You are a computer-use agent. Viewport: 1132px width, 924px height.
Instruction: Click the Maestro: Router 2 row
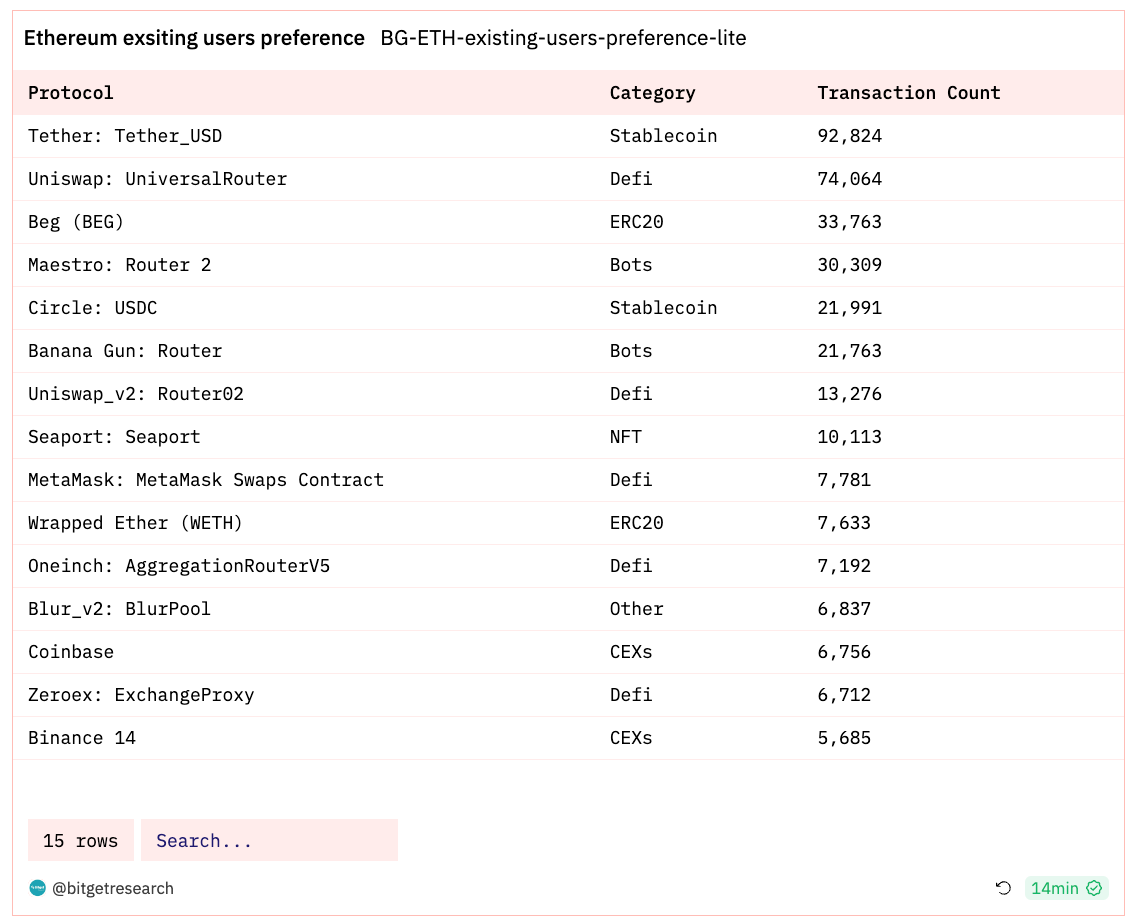pyautogui.click(x=568, y=265)
